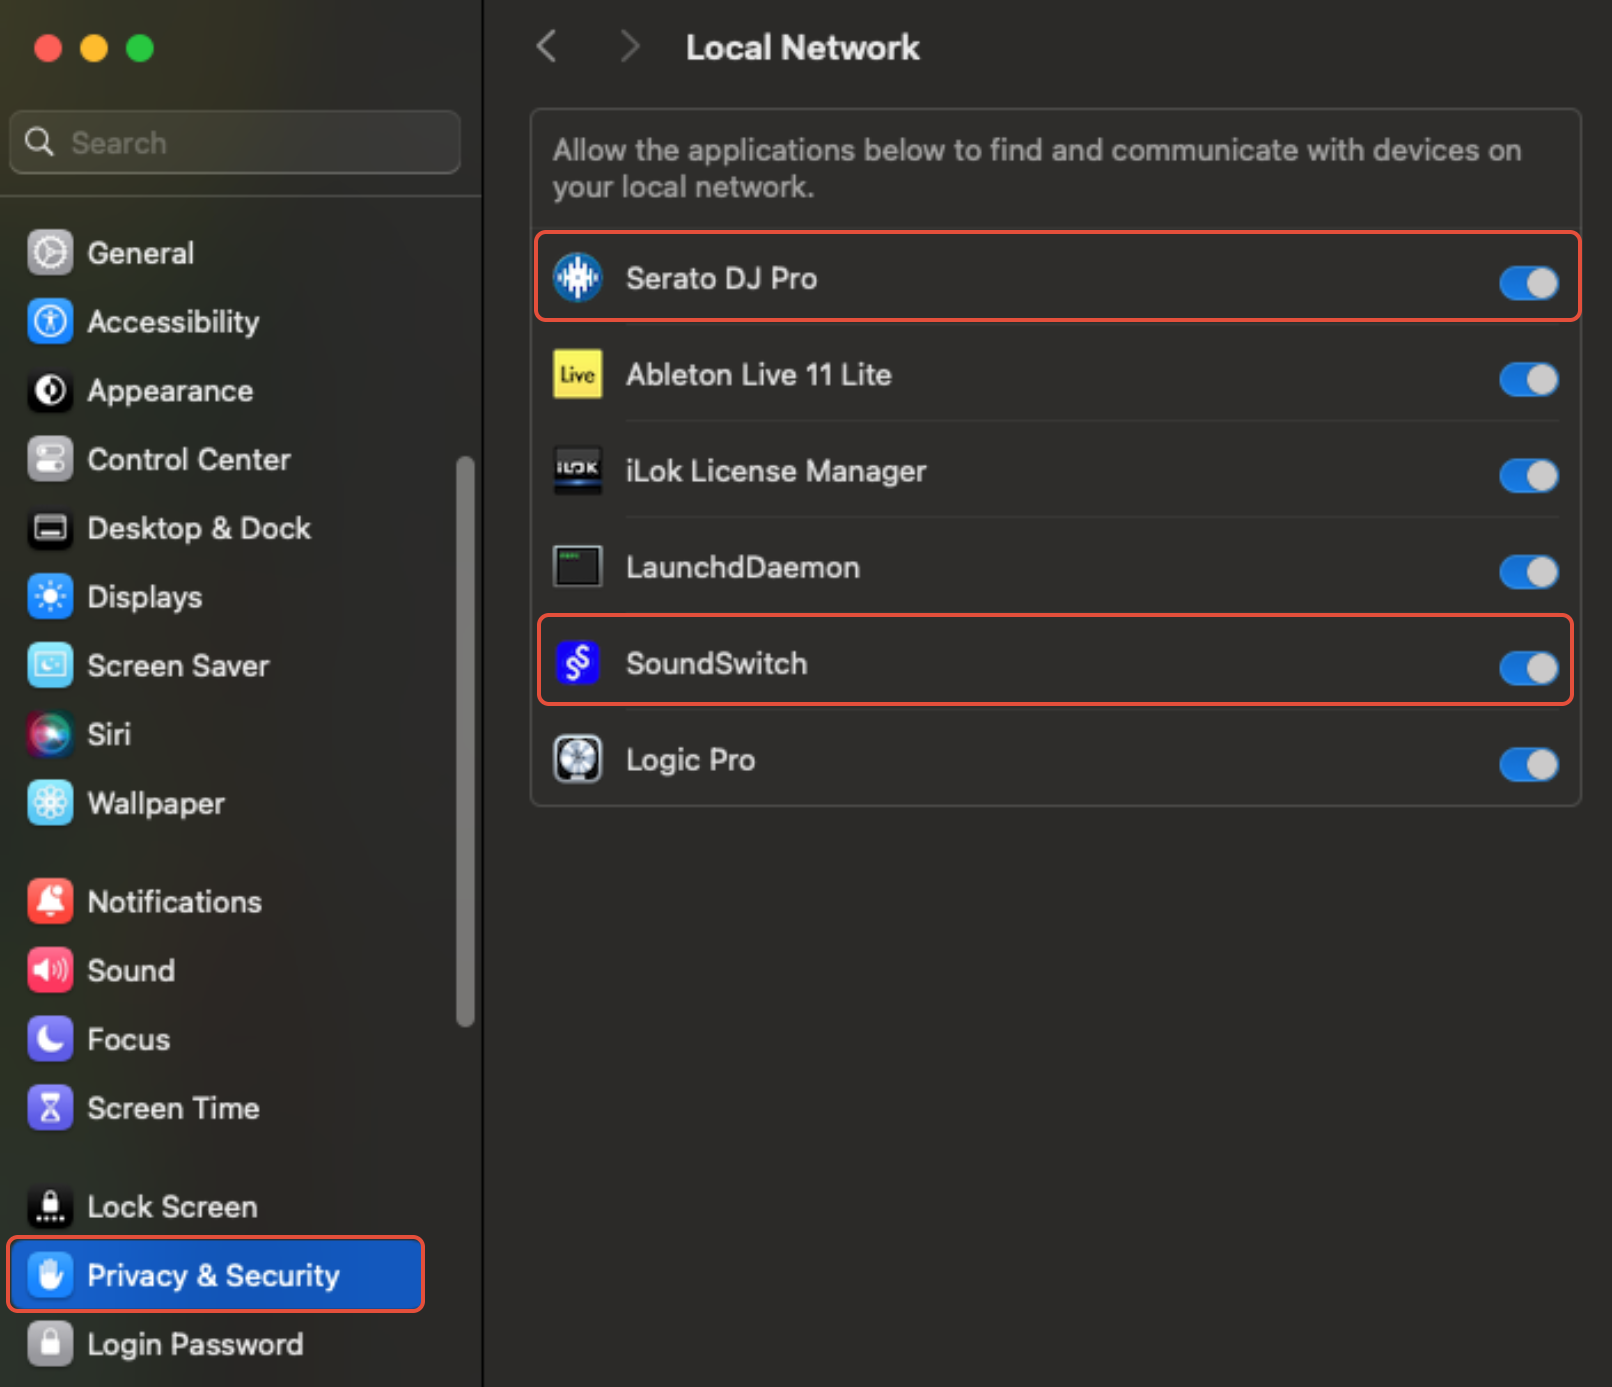
Task: Open Displays settings
Action: tap(145, 597)
